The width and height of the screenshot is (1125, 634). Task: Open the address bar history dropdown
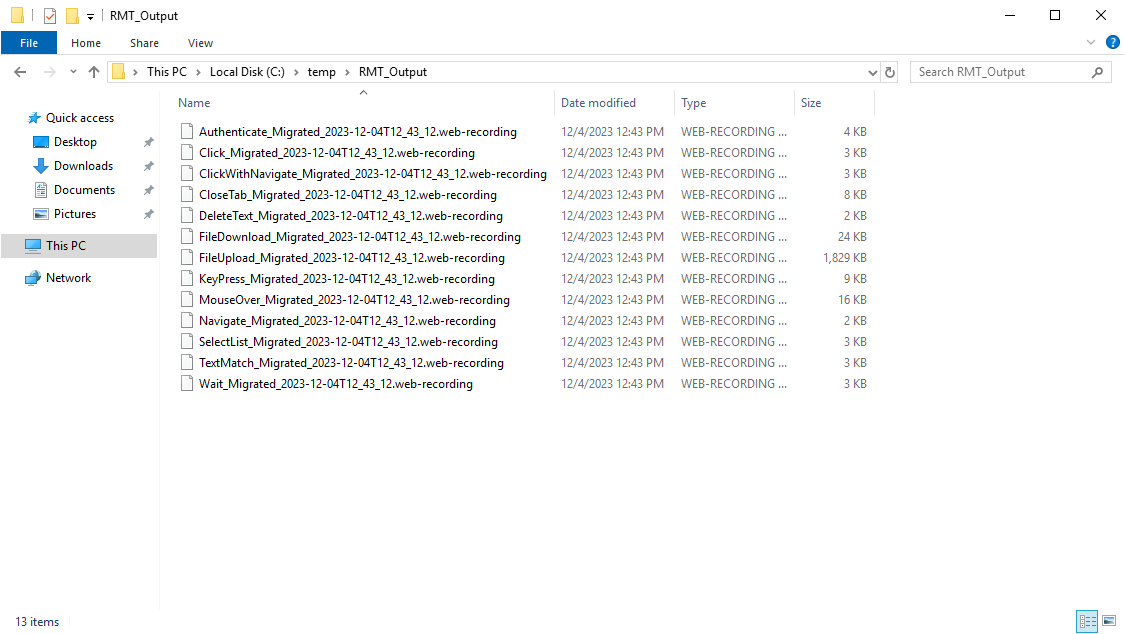pos(872,71)
